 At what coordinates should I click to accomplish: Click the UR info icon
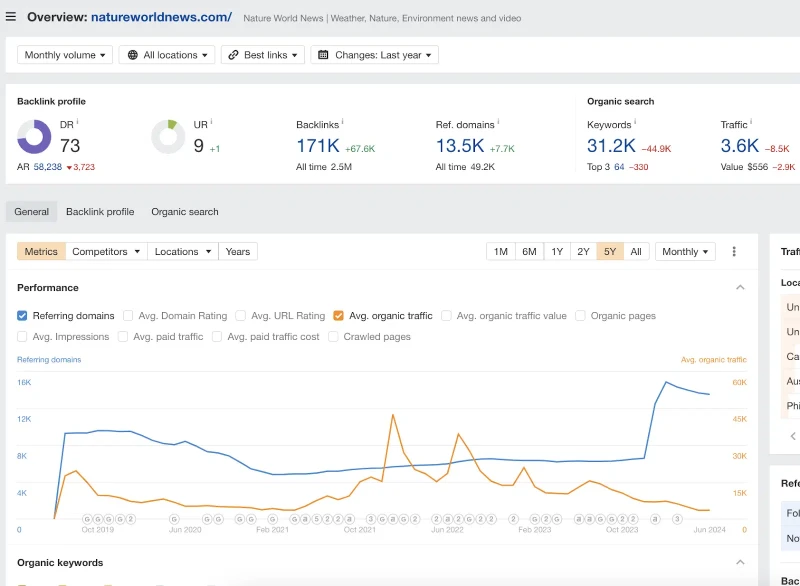(x=211, y=121)
